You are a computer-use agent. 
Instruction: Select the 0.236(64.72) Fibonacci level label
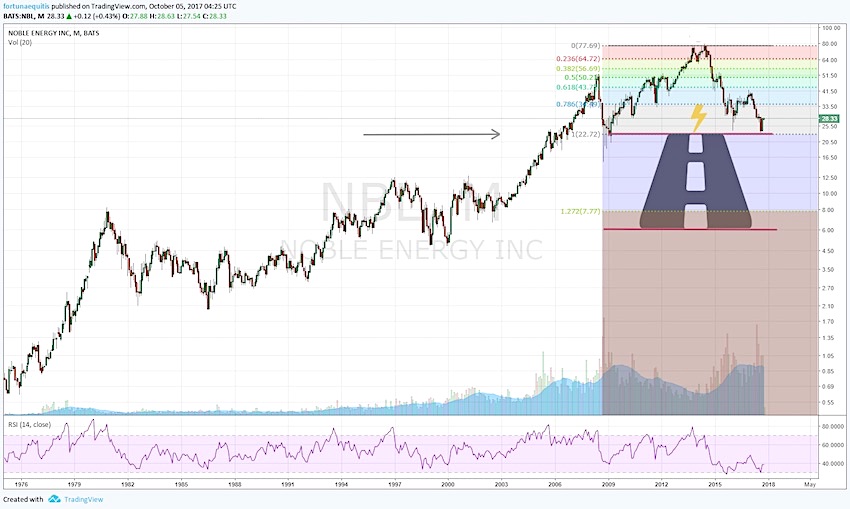tap(578, 59)
